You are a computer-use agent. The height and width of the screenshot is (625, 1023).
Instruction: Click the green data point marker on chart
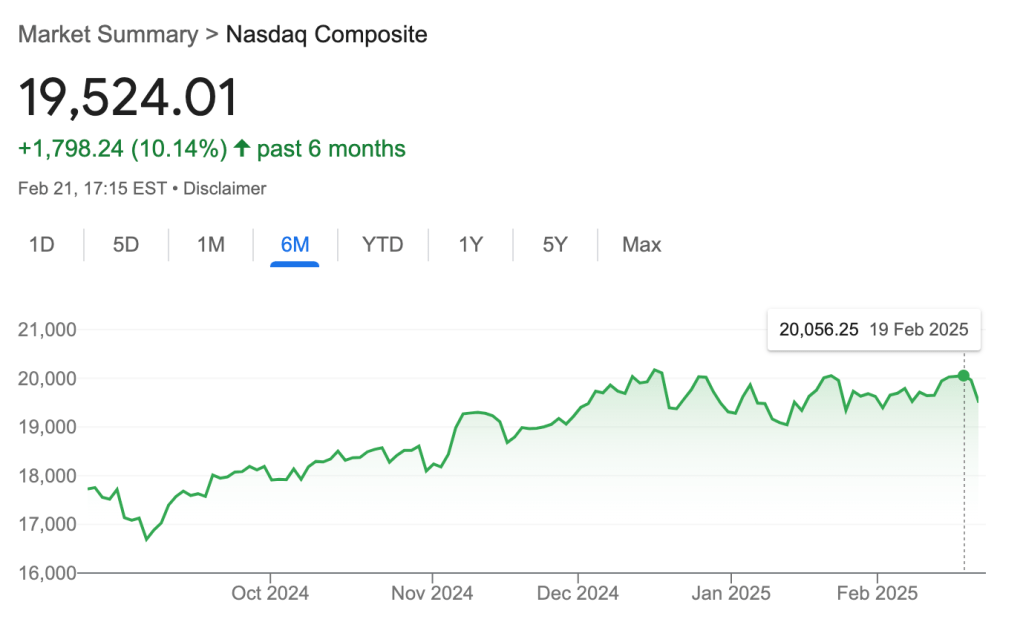pos(964,376)
